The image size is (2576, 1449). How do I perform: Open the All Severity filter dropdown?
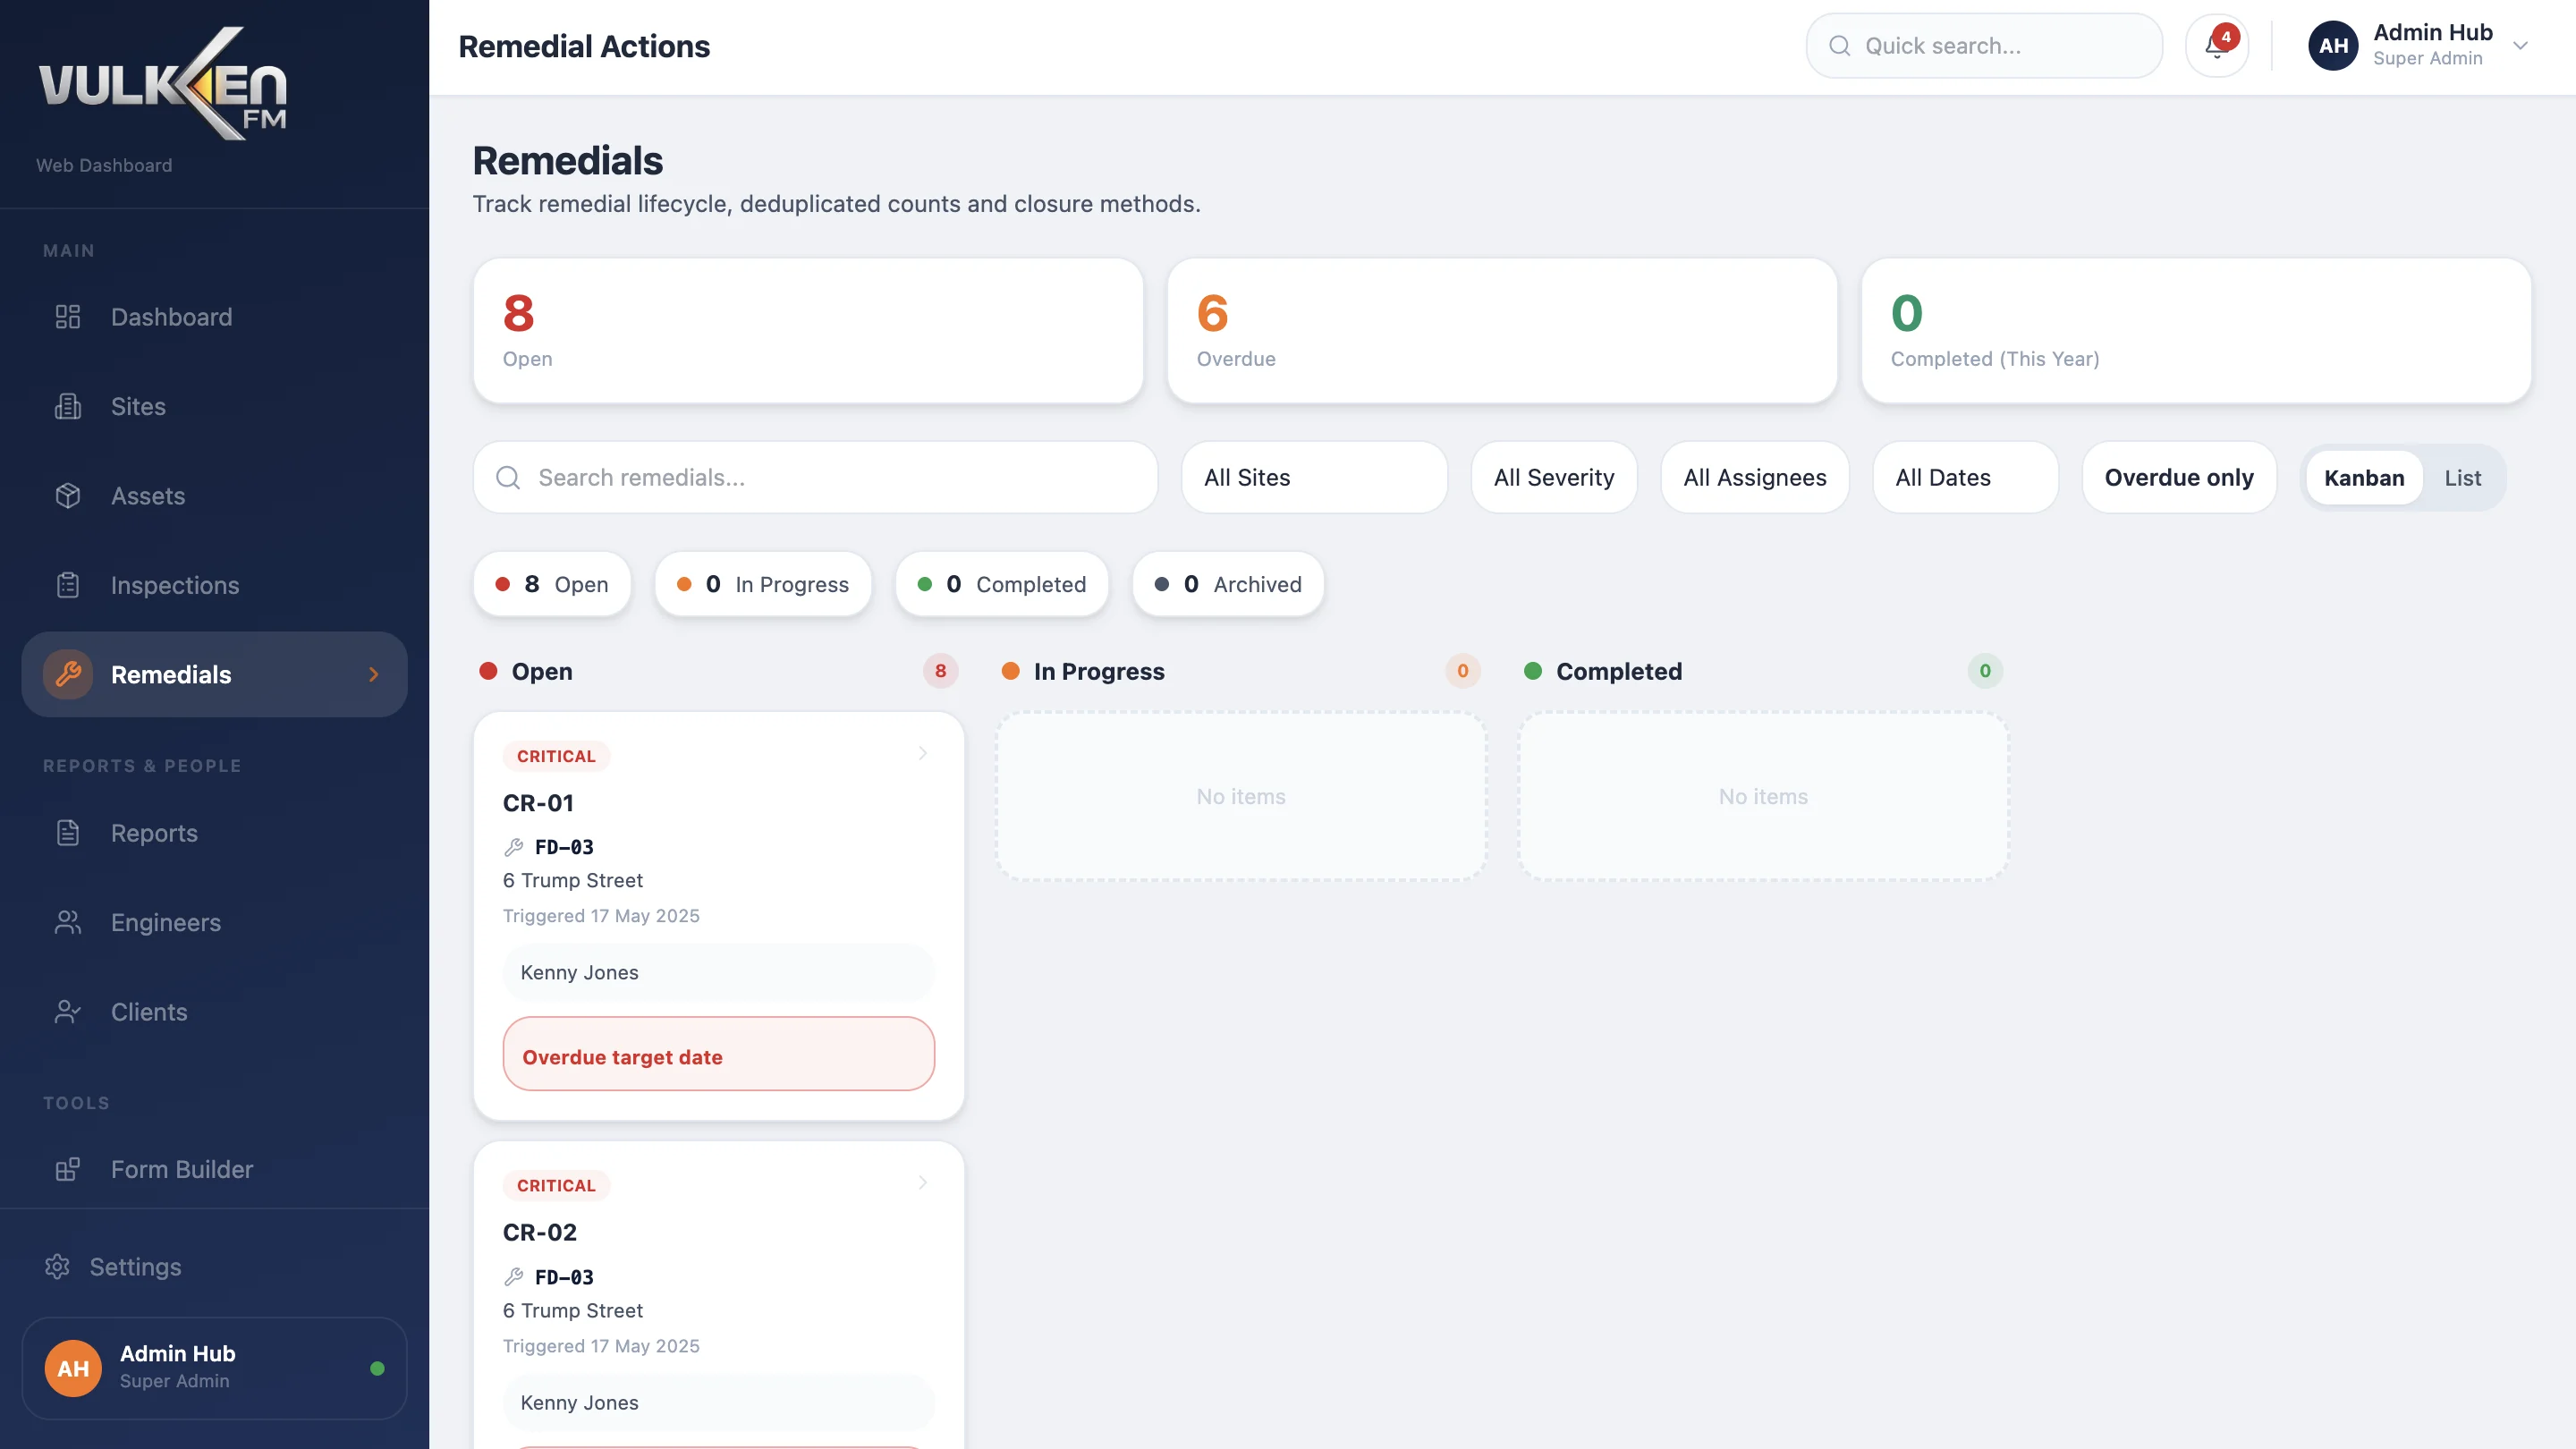coord(1553,477)
